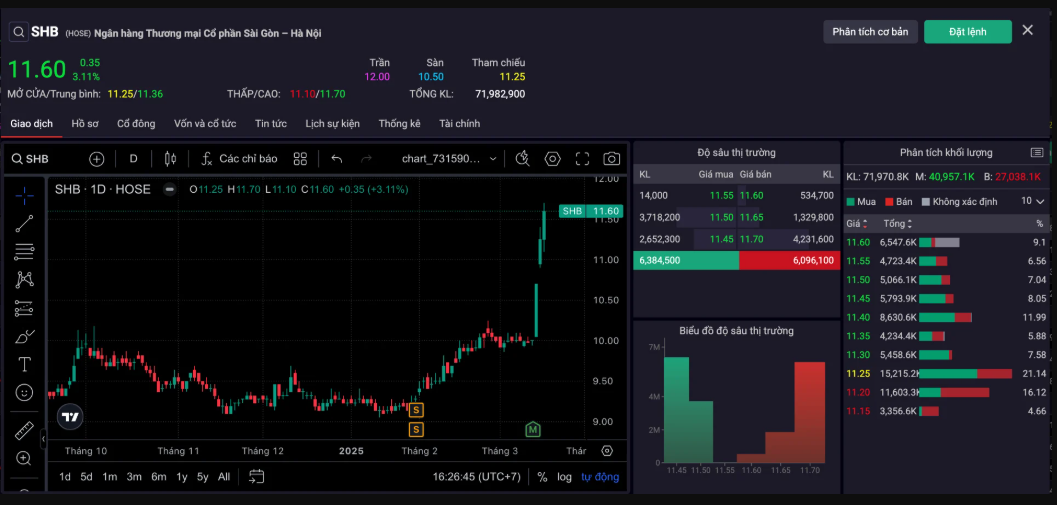Screen dimensions: 1057x505
Task: Set chart range to 3m
Action: pyautogui.click(x=134, y=477)
